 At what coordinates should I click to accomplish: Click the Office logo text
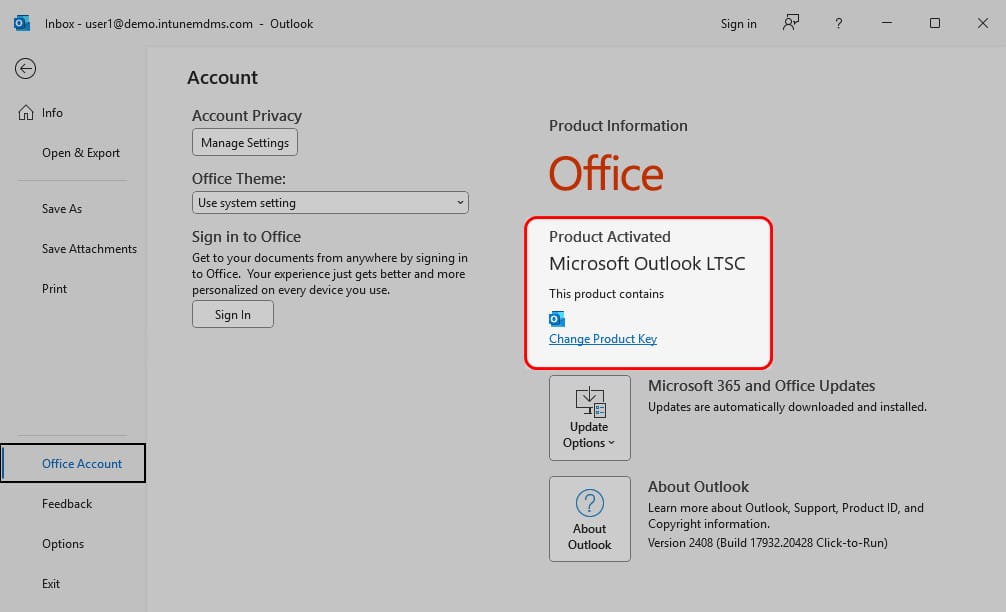tap(606, 174)
